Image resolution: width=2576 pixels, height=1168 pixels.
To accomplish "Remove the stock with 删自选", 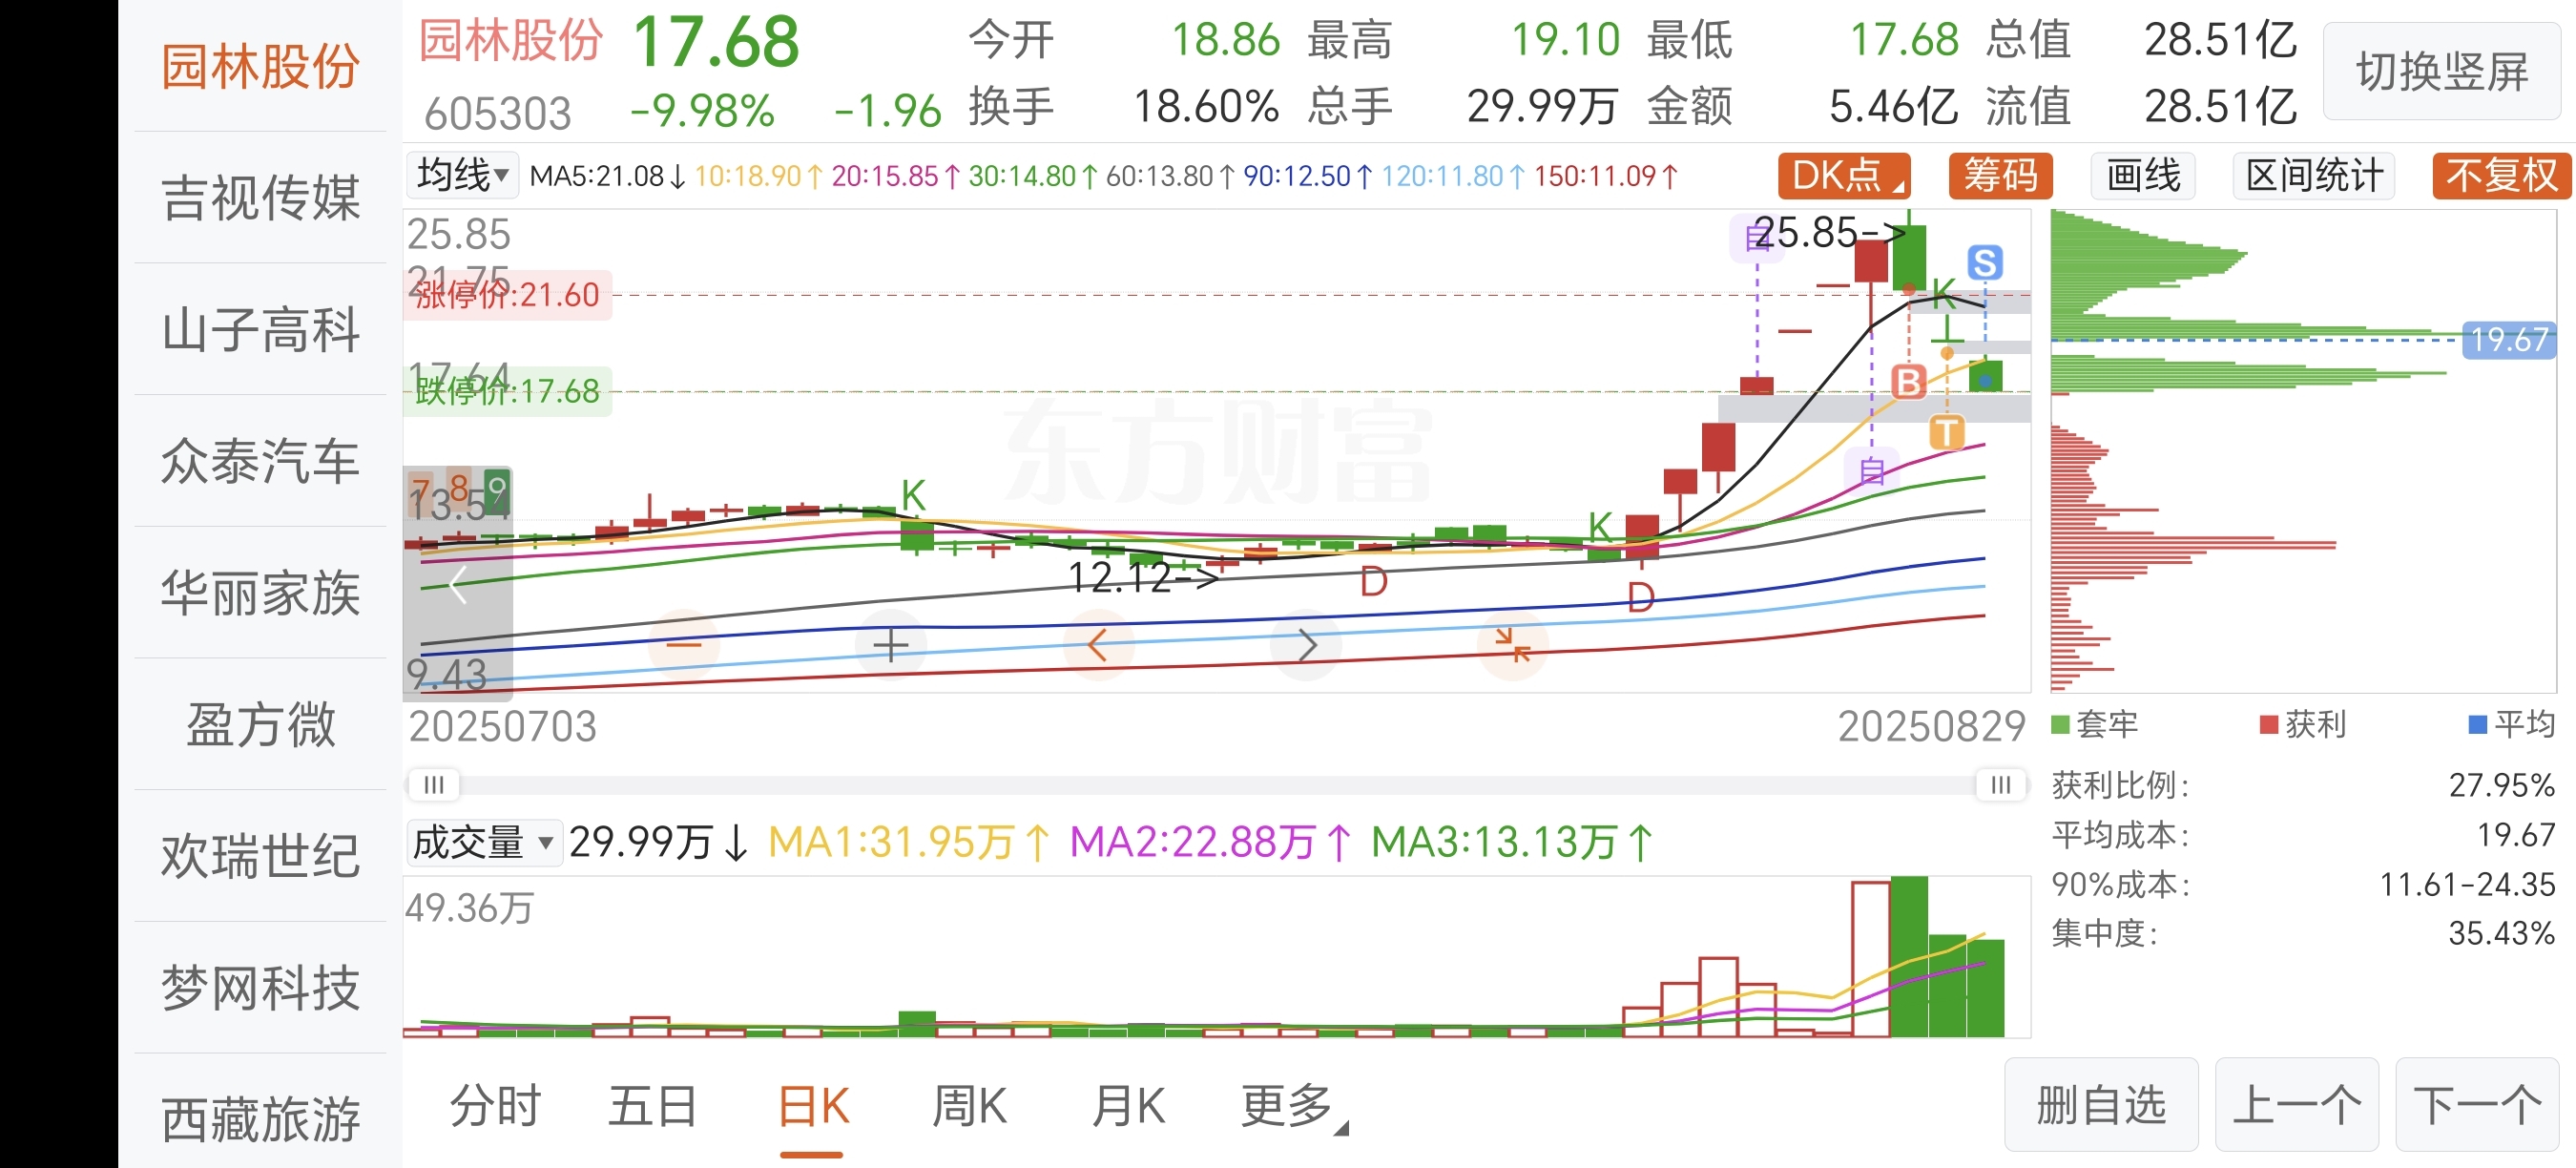I will (2101, 1105).
